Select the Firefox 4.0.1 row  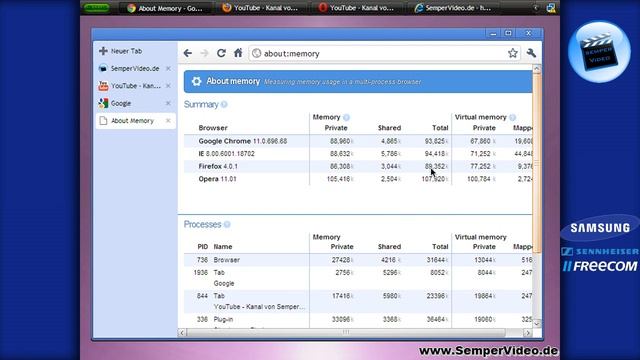tap(358, 167)
